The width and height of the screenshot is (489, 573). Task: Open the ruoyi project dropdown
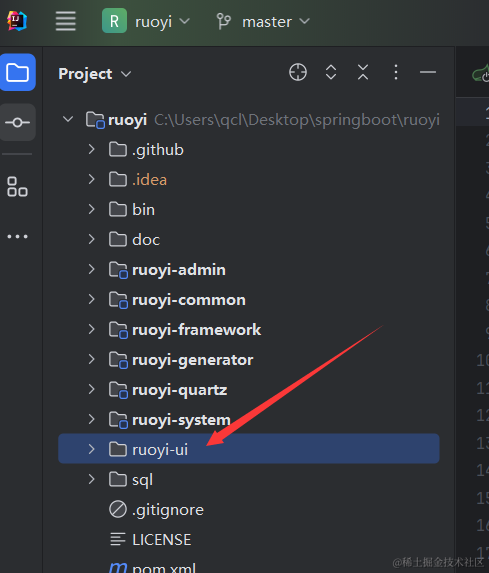[146, 21]
